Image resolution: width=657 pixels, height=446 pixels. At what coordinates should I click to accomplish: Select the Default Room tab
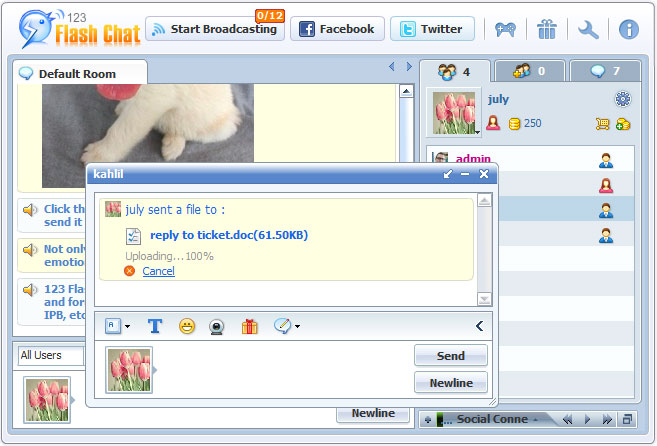click(77, 74)
